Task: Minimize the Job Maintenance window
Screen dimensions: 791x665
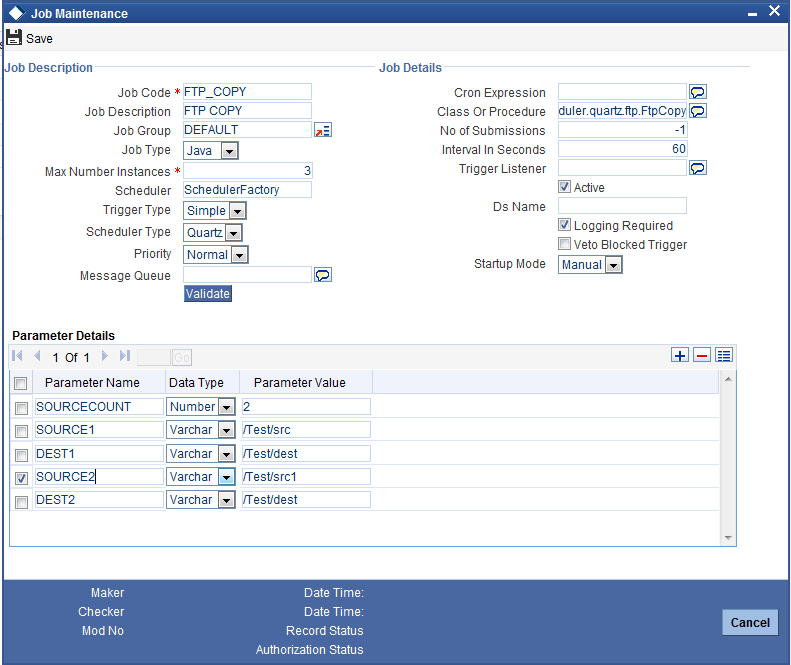Action: coord(752,14)
